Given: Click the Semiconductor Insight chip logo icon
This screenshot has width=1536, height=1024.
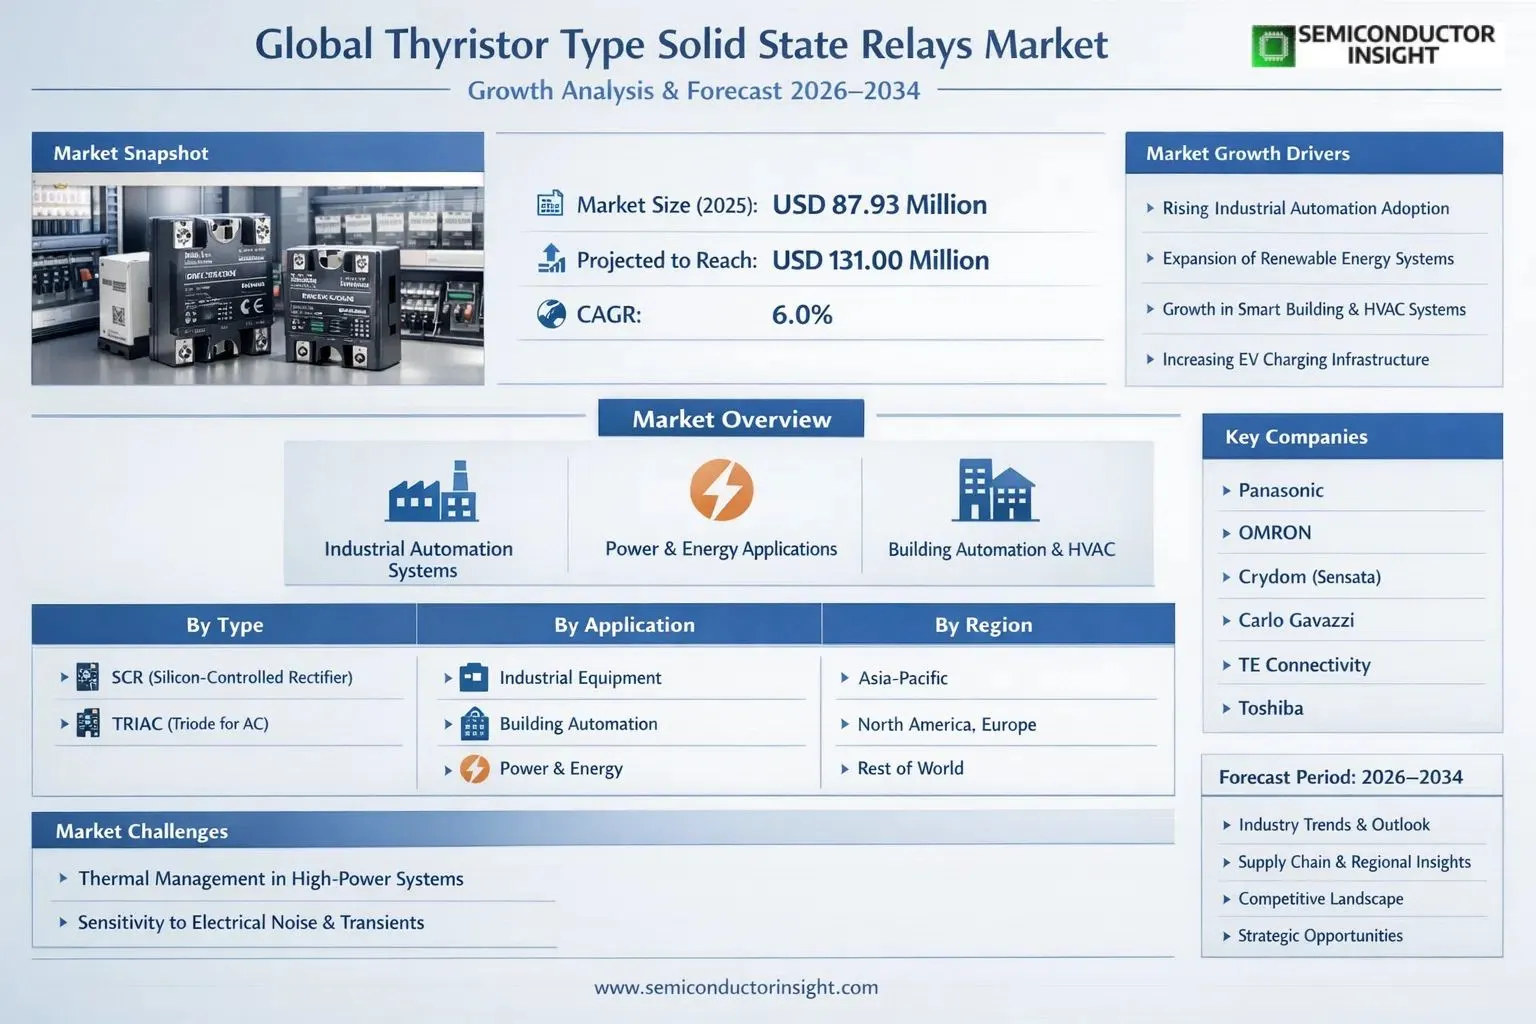Looking at the screenshot, I should [1273, 46].
